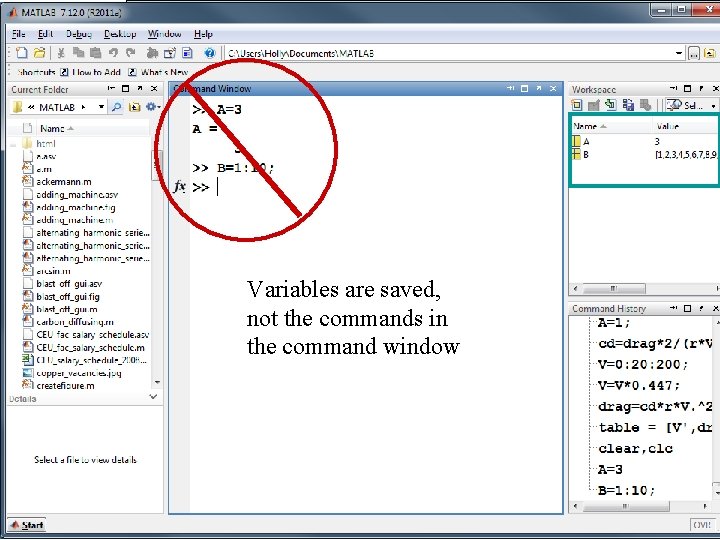Click the Start button
Viewport: 720px width, 540px height.
coord(27,525)
